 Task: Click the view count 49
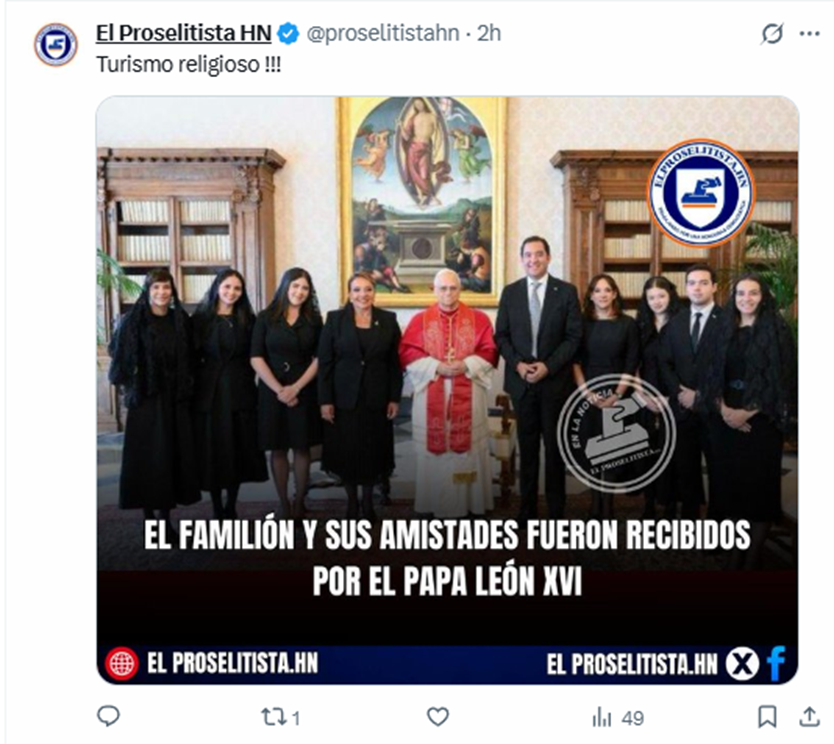[632, 718]
